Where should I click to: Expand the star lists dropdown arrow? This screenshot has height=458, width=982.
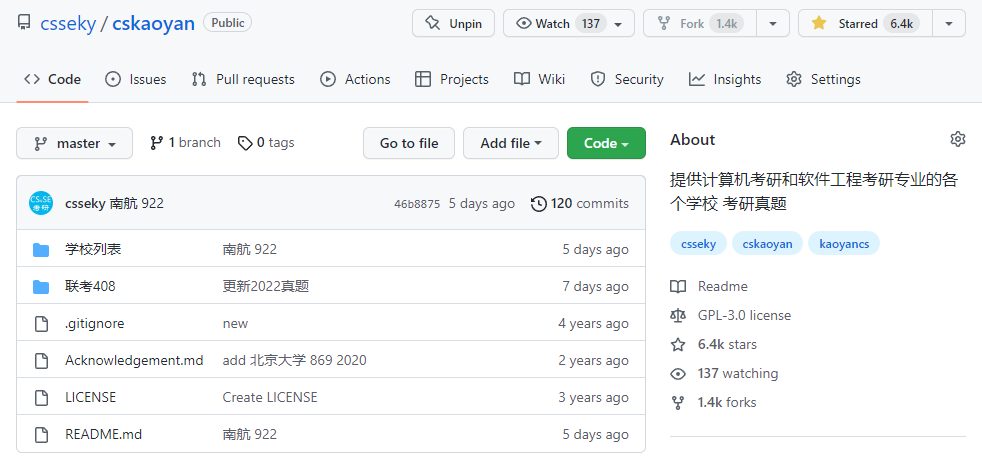tap(949, 24)
